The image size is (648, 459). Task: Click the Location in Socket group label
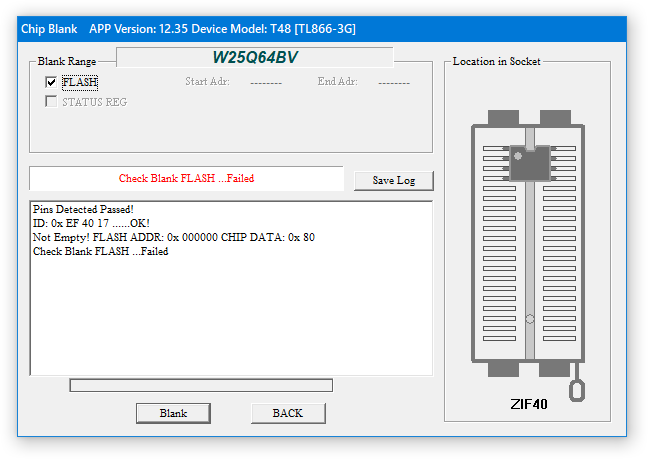(496, 61)
